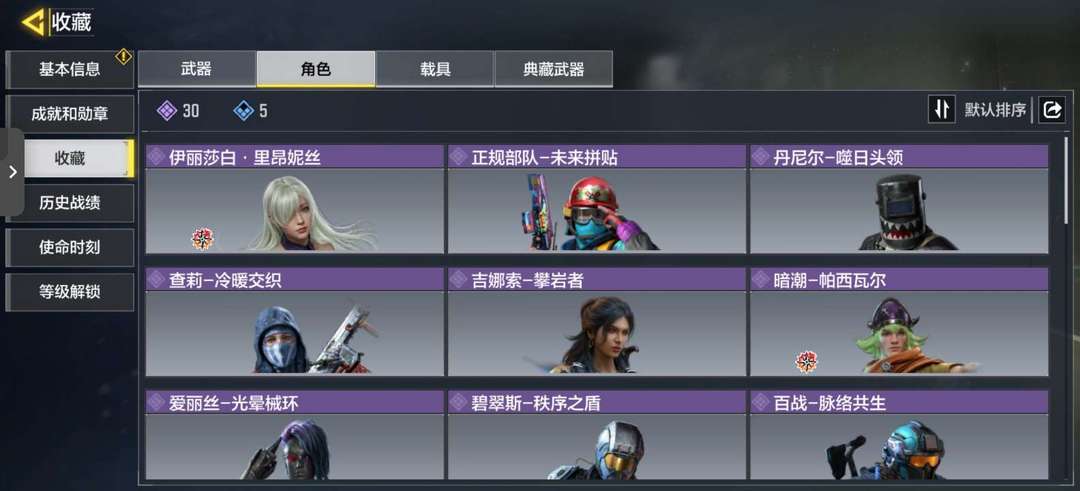Expand the left side panel chevron
This screenshot has width=1080, height=491.
tap(12, 172)
